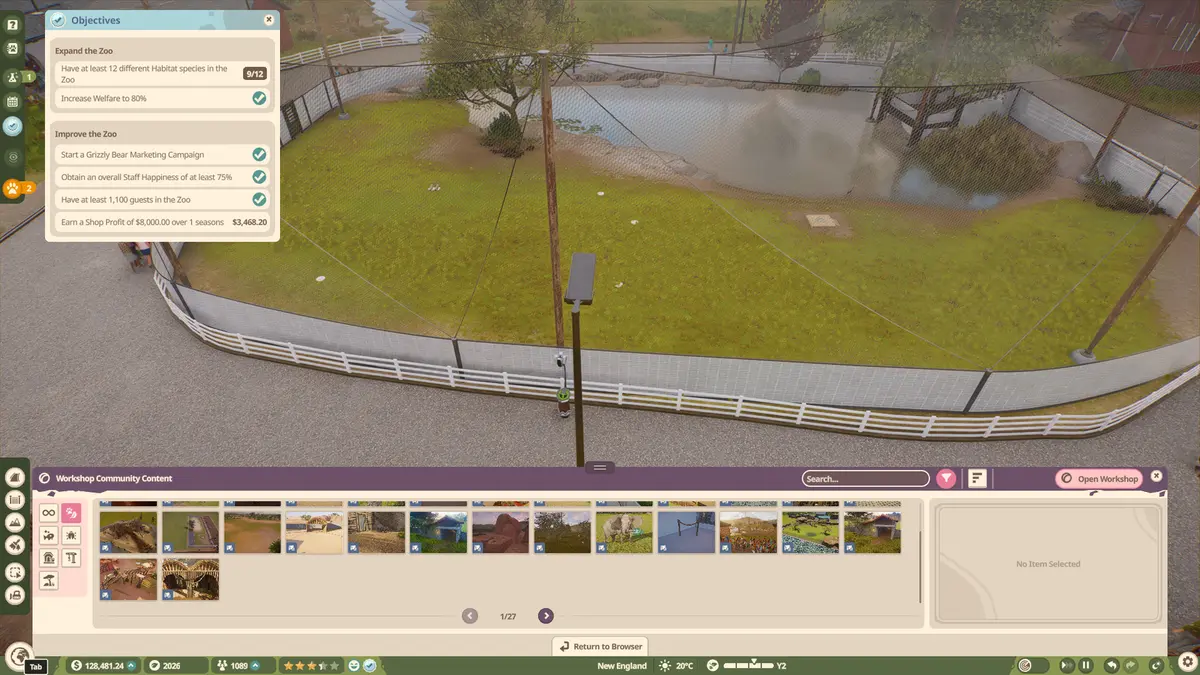This screenshot has width=1200, height=675.
Task: Select the infinity all-items category filter
Action: 48,513
